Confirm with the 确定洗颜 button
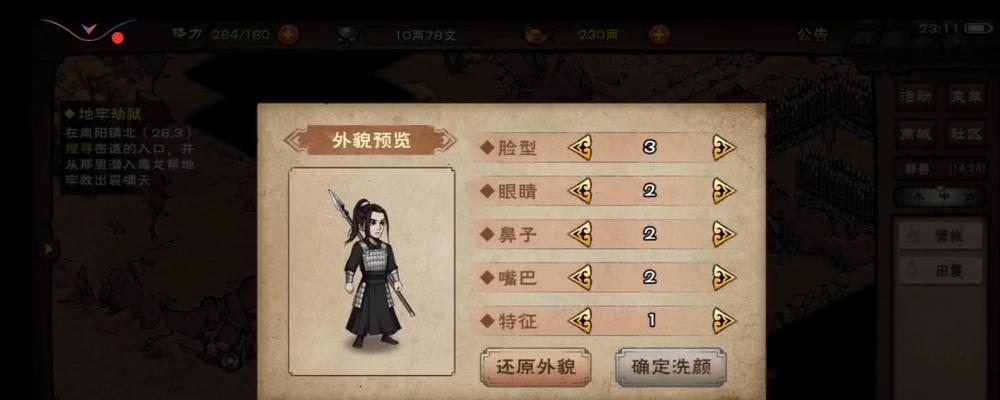This screenshot has height=400, width=1000. coord(670,367)
